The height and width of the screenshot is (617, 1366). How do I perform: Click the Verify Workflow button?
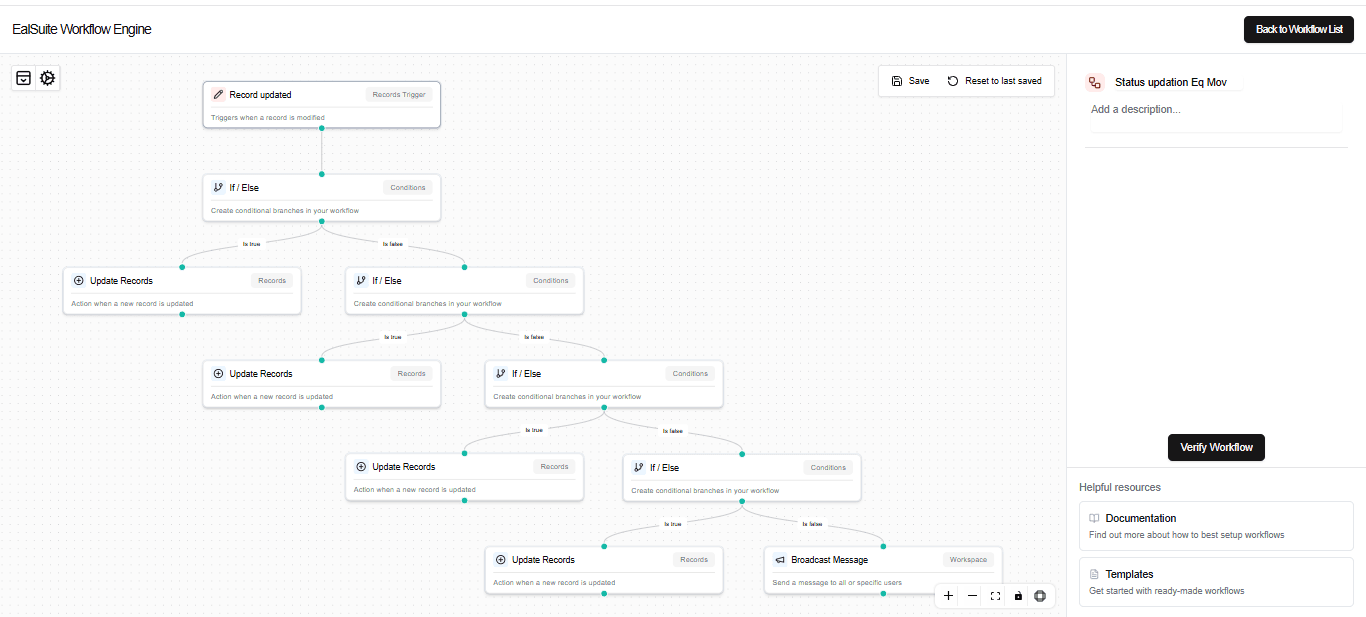pos(1216,447)
